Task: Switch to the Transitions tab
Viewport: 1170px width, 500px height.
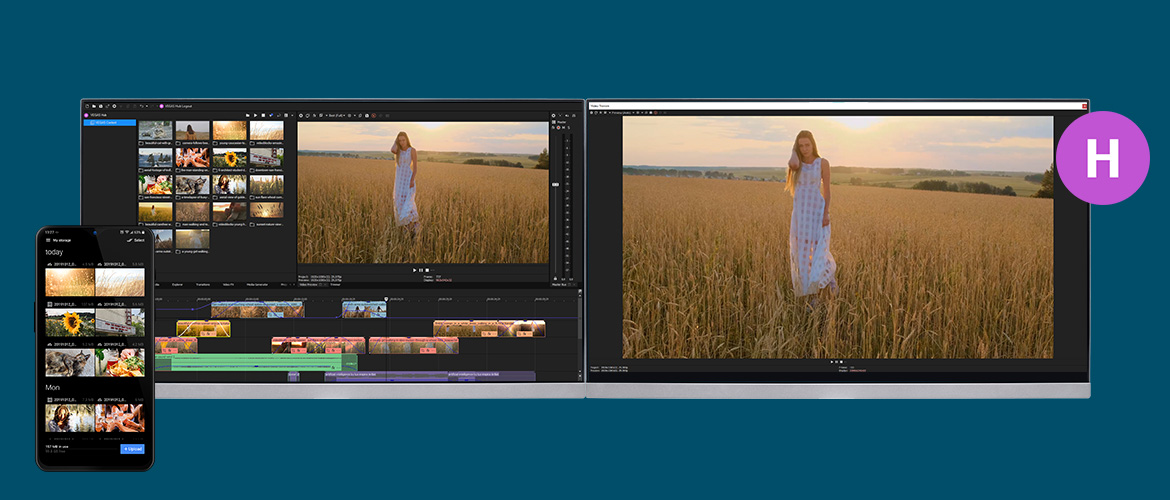Action: click(x=203, y=284)
